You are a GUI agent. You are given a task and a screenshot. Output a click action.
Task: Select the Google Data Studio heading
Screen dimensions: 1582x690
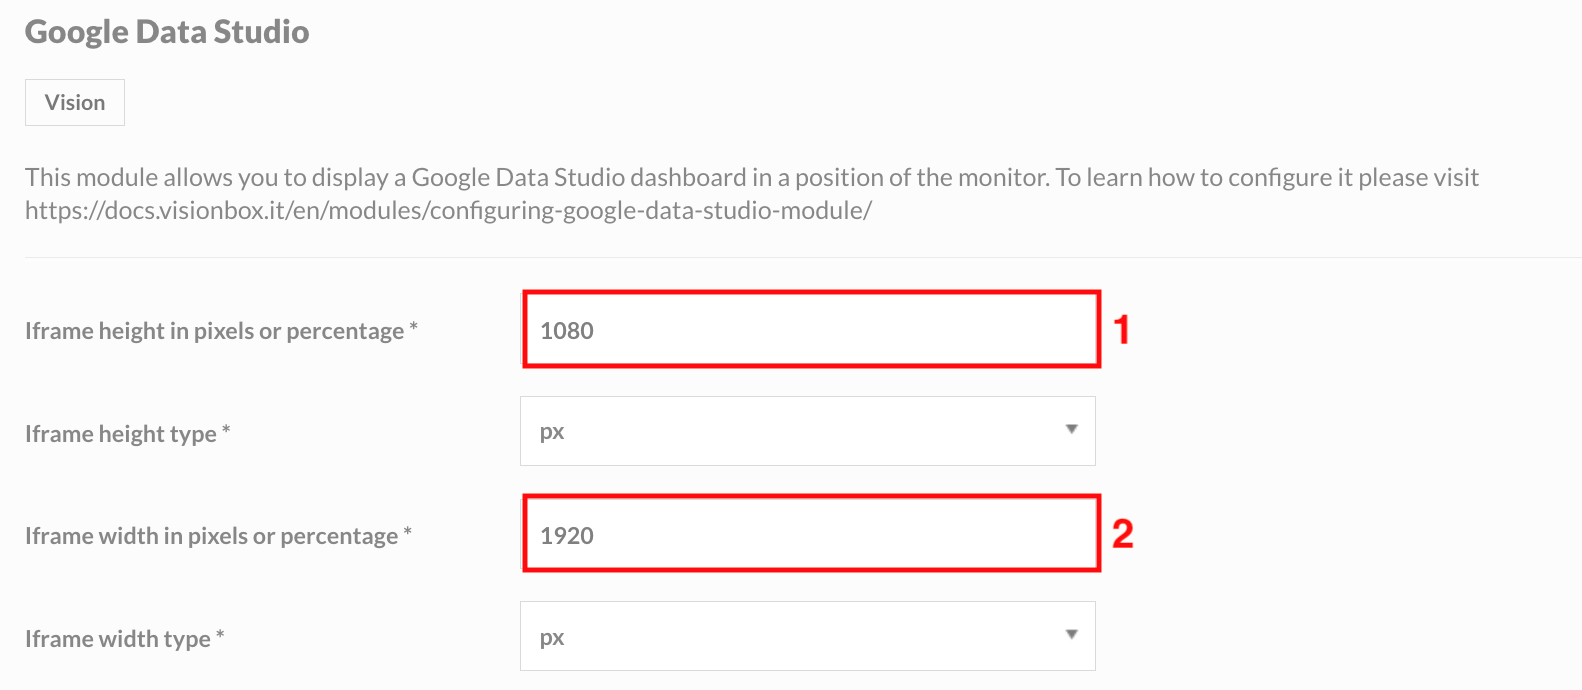(167, 31)
